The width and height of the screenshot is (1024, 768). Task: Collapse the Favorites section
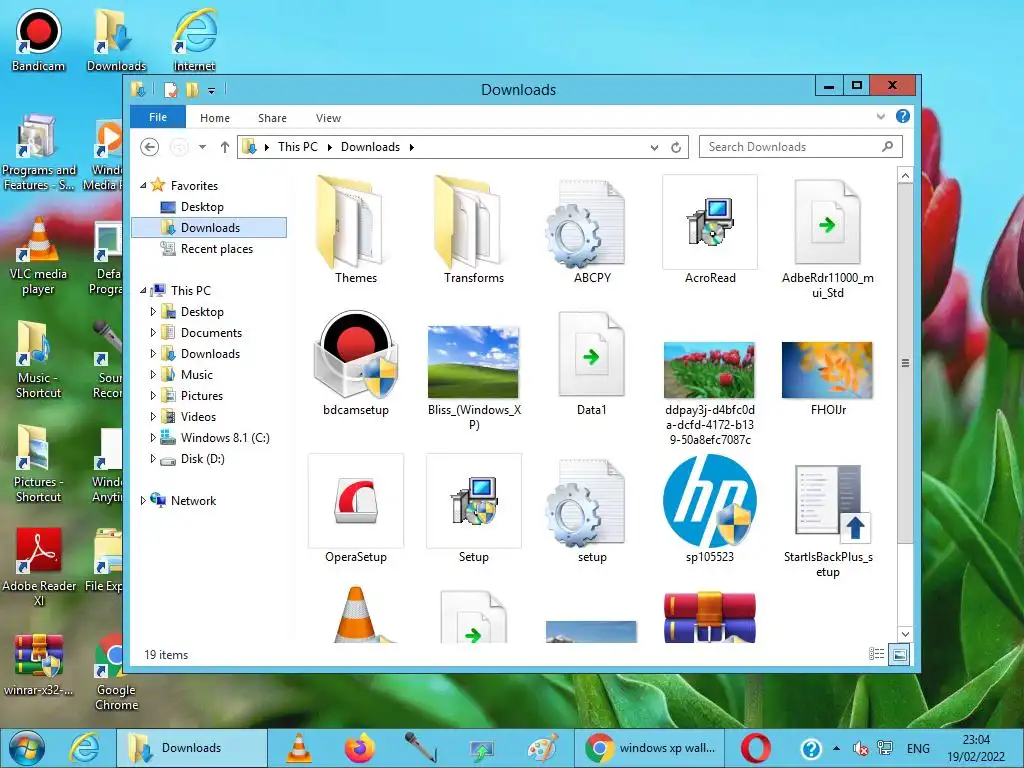pyautogui.click(x=143, y=185)
